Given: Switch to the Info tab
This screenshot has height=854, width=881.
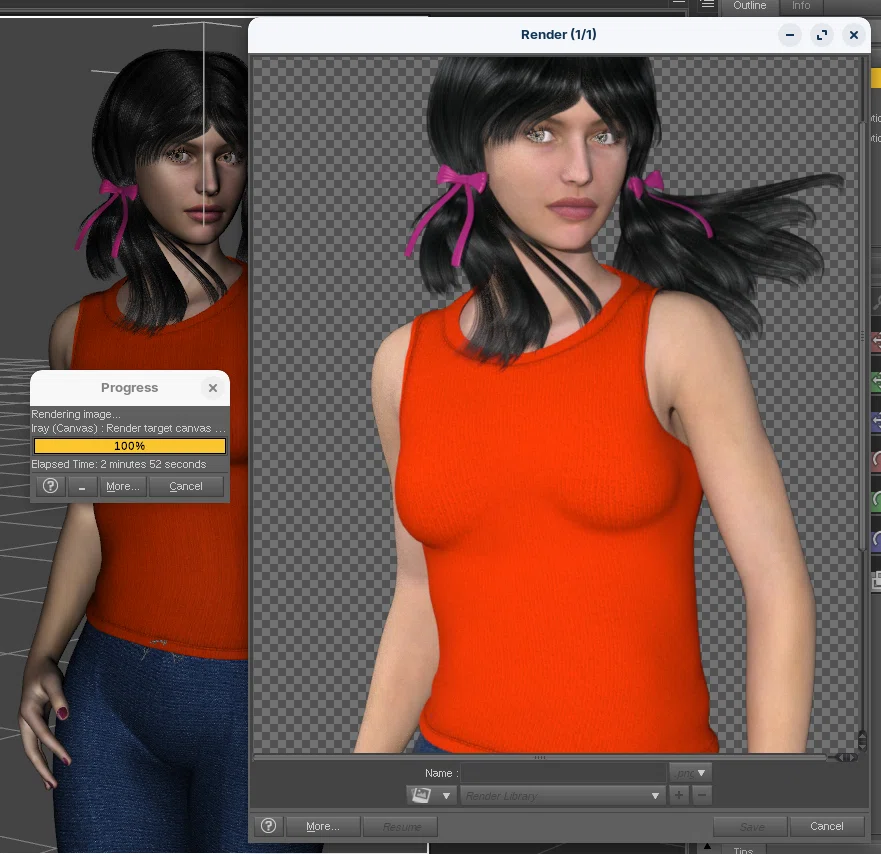Looking at the screenshot, I should tap(801, 6).
